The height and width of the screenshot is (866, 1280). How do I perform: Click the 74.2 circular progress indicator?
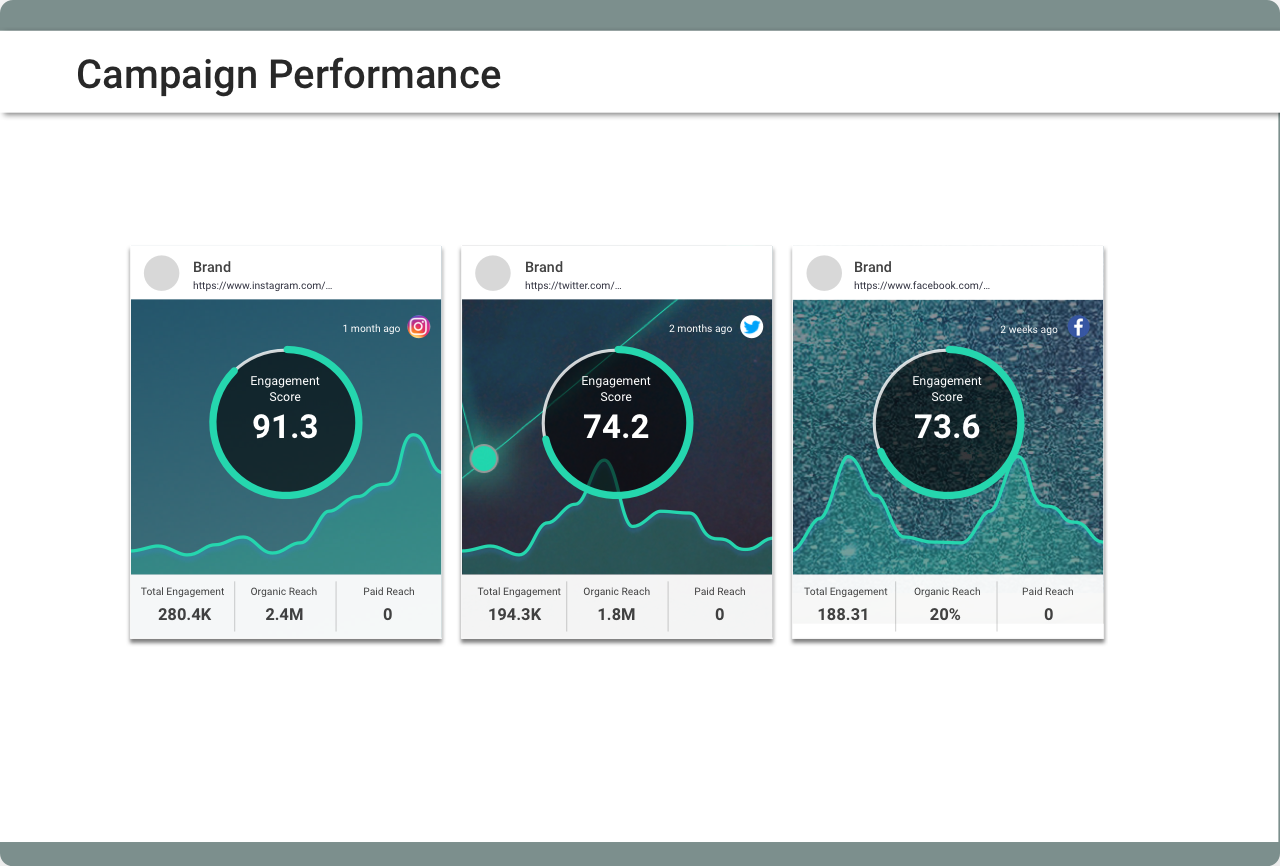click(x=616, y=422)
